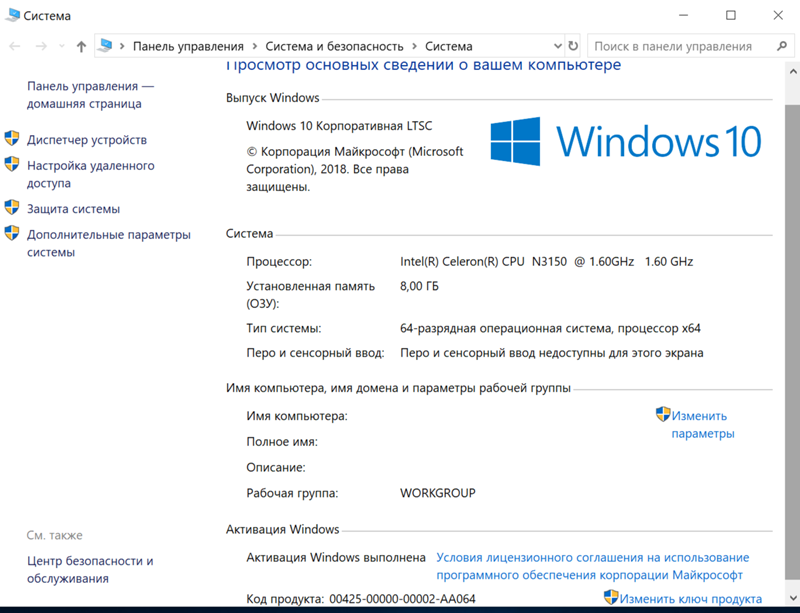Go back using the Back arrow
Screen dimensions: 800x613
(x=15, y=46)
